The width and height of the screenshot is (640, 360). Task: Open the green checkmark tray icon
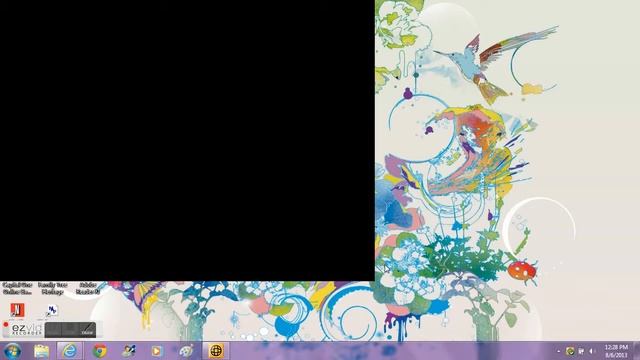(570, 351)
